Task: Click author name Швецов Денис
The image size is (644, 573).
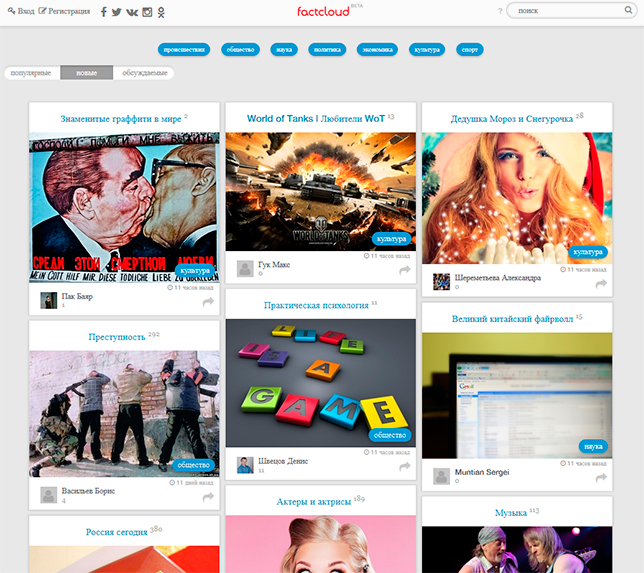Action: (x=283, y=461)
